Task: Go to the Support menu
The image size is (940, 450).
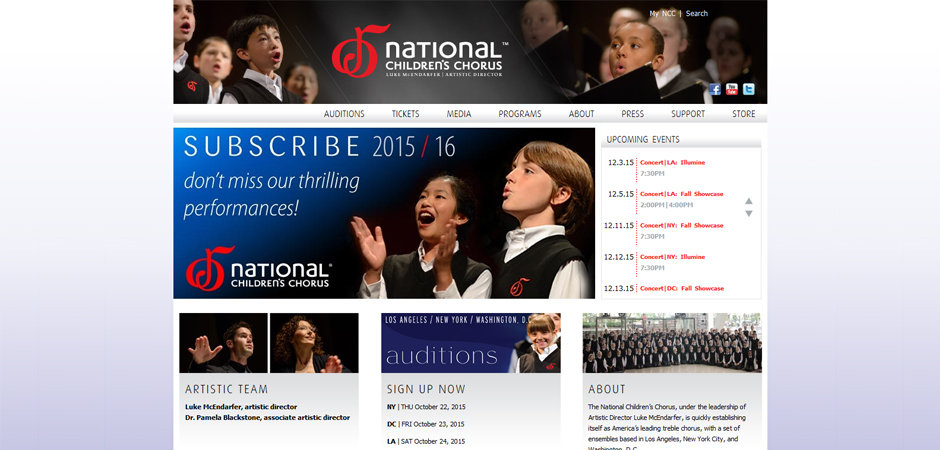Action: click(x=688, y=114)
